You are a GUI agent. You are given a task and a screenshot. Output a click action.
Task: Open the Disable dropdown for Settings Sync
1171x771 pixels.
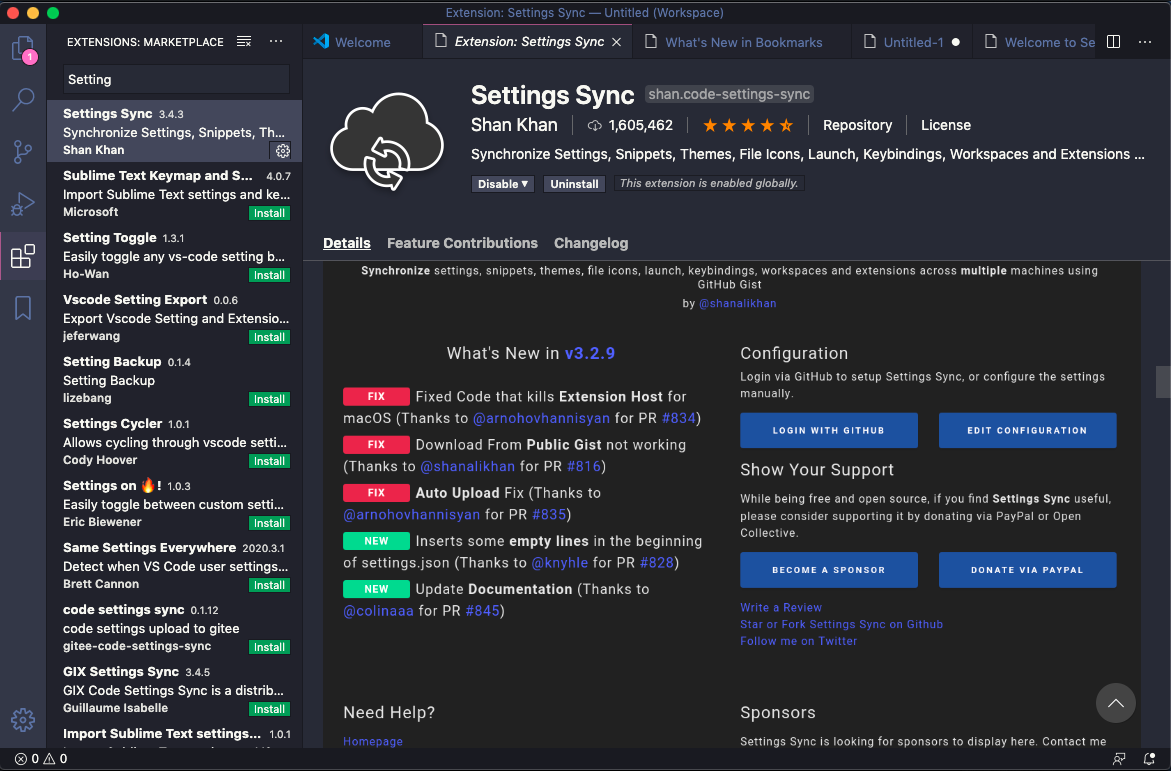coord(502,184)
